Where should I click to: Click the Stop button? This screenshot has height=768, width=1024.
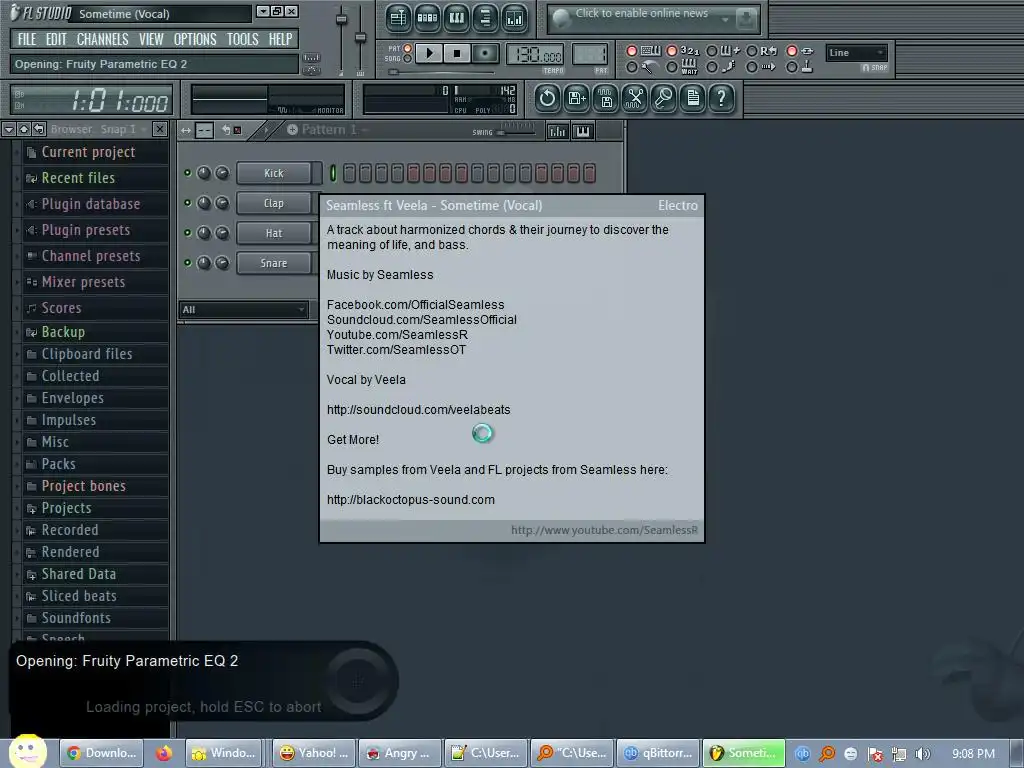click(x=457, y=54)
